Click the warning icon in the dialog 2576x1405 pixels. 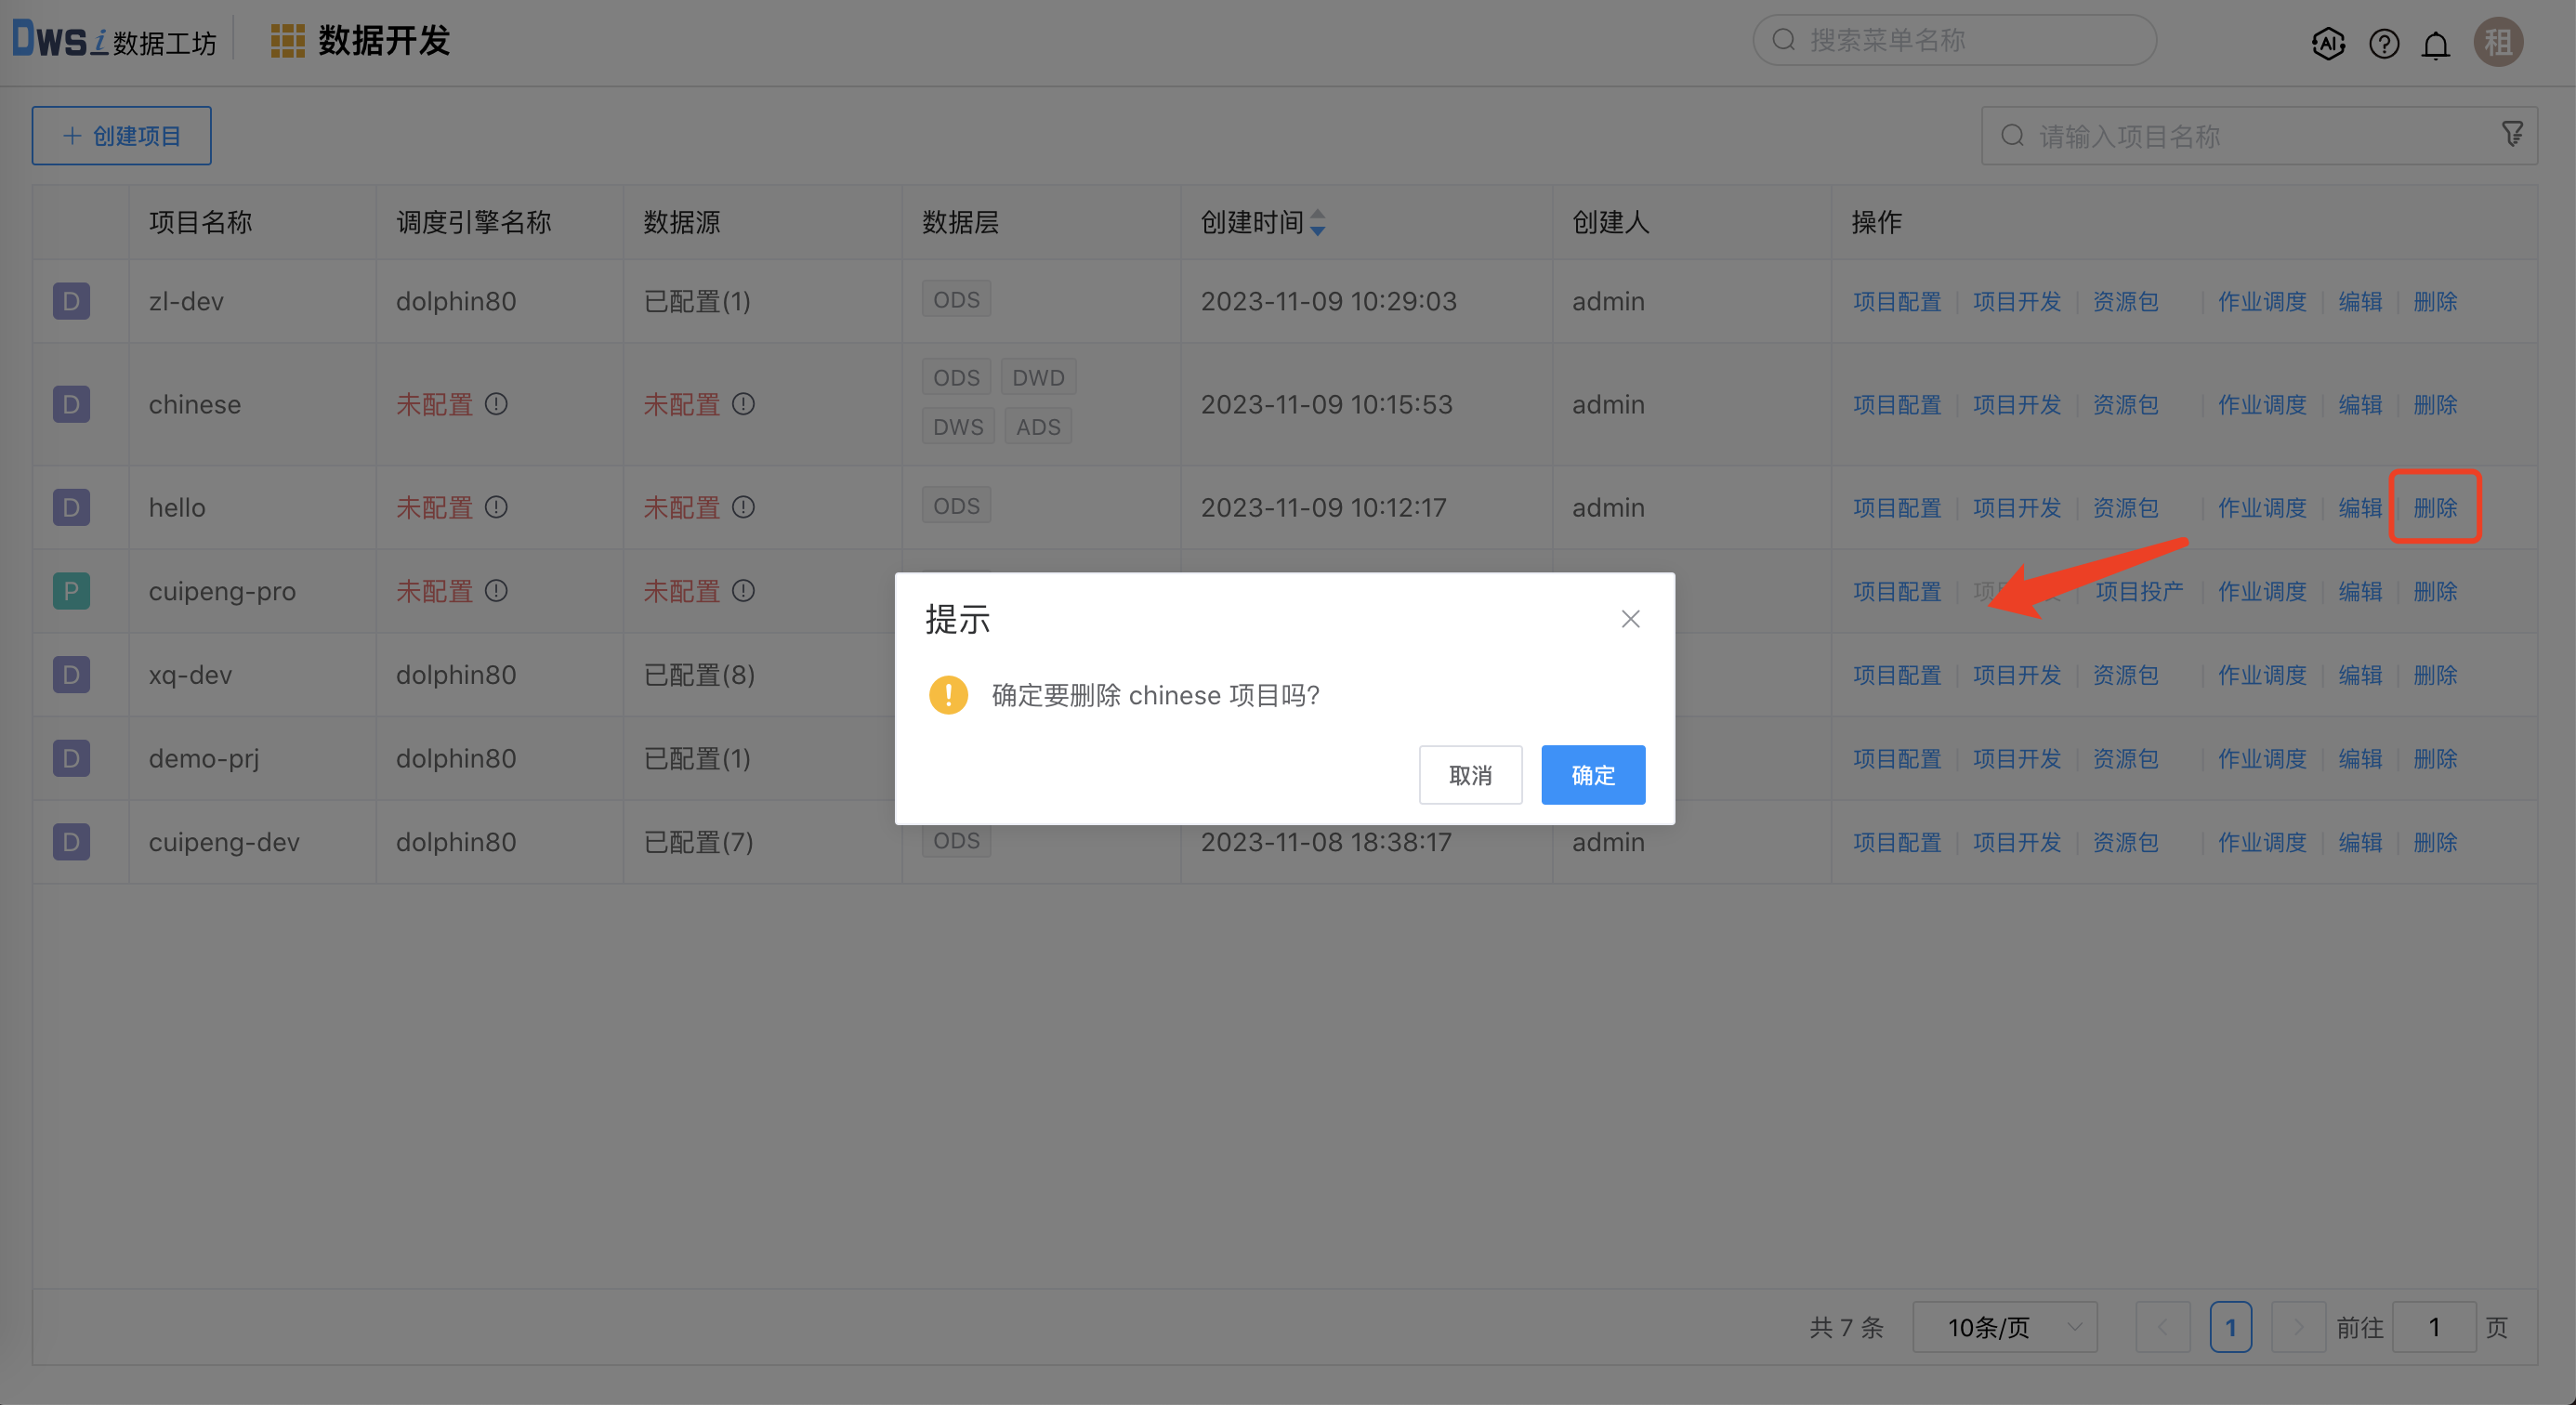point(948,695)
